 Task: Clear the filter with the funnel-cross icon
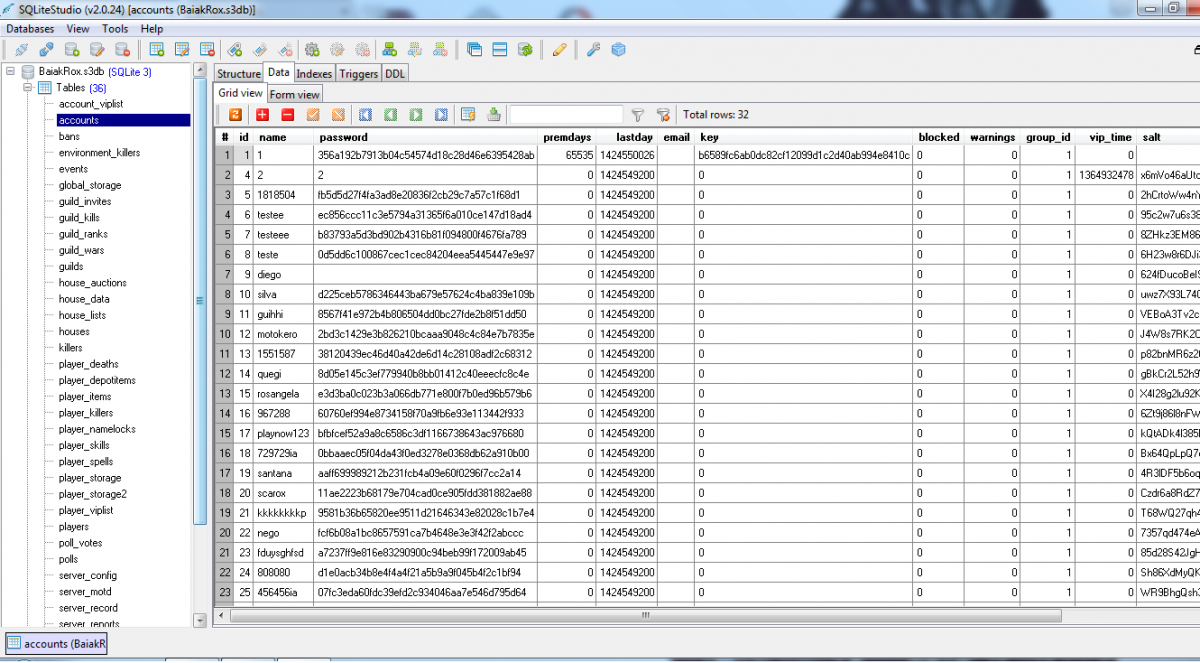pyautogui.click(x=663, y=115)
